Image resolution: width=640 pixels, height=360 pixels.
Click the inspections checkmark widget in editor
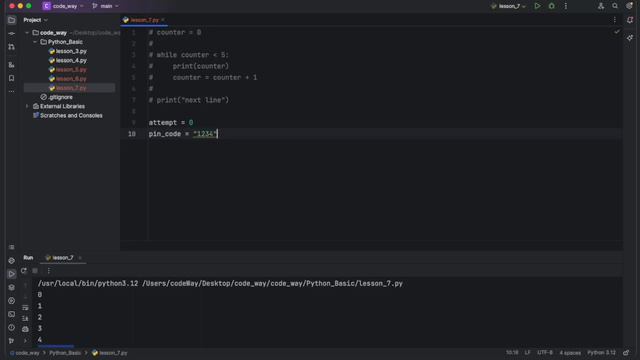(x=617, y=32)
